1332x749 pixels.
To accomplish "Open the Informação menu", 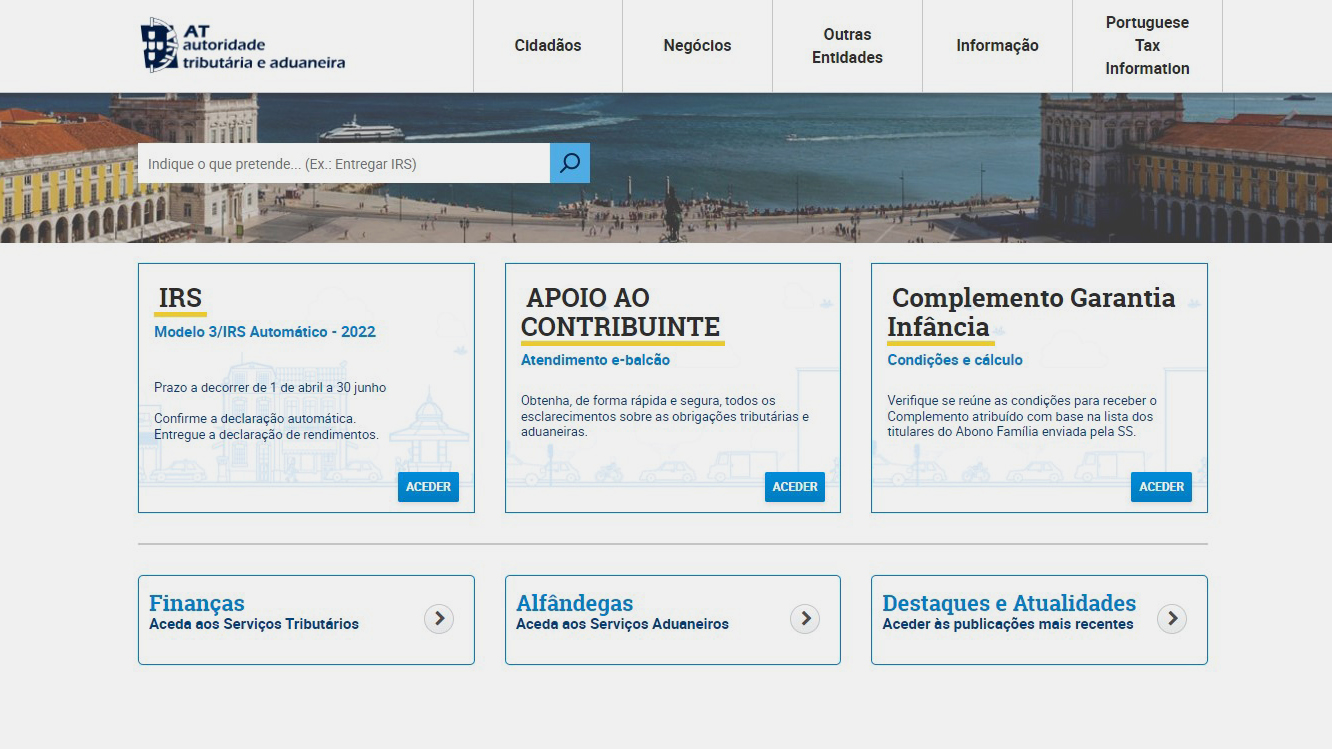I will pyautogui.click(x=997, y=46).
